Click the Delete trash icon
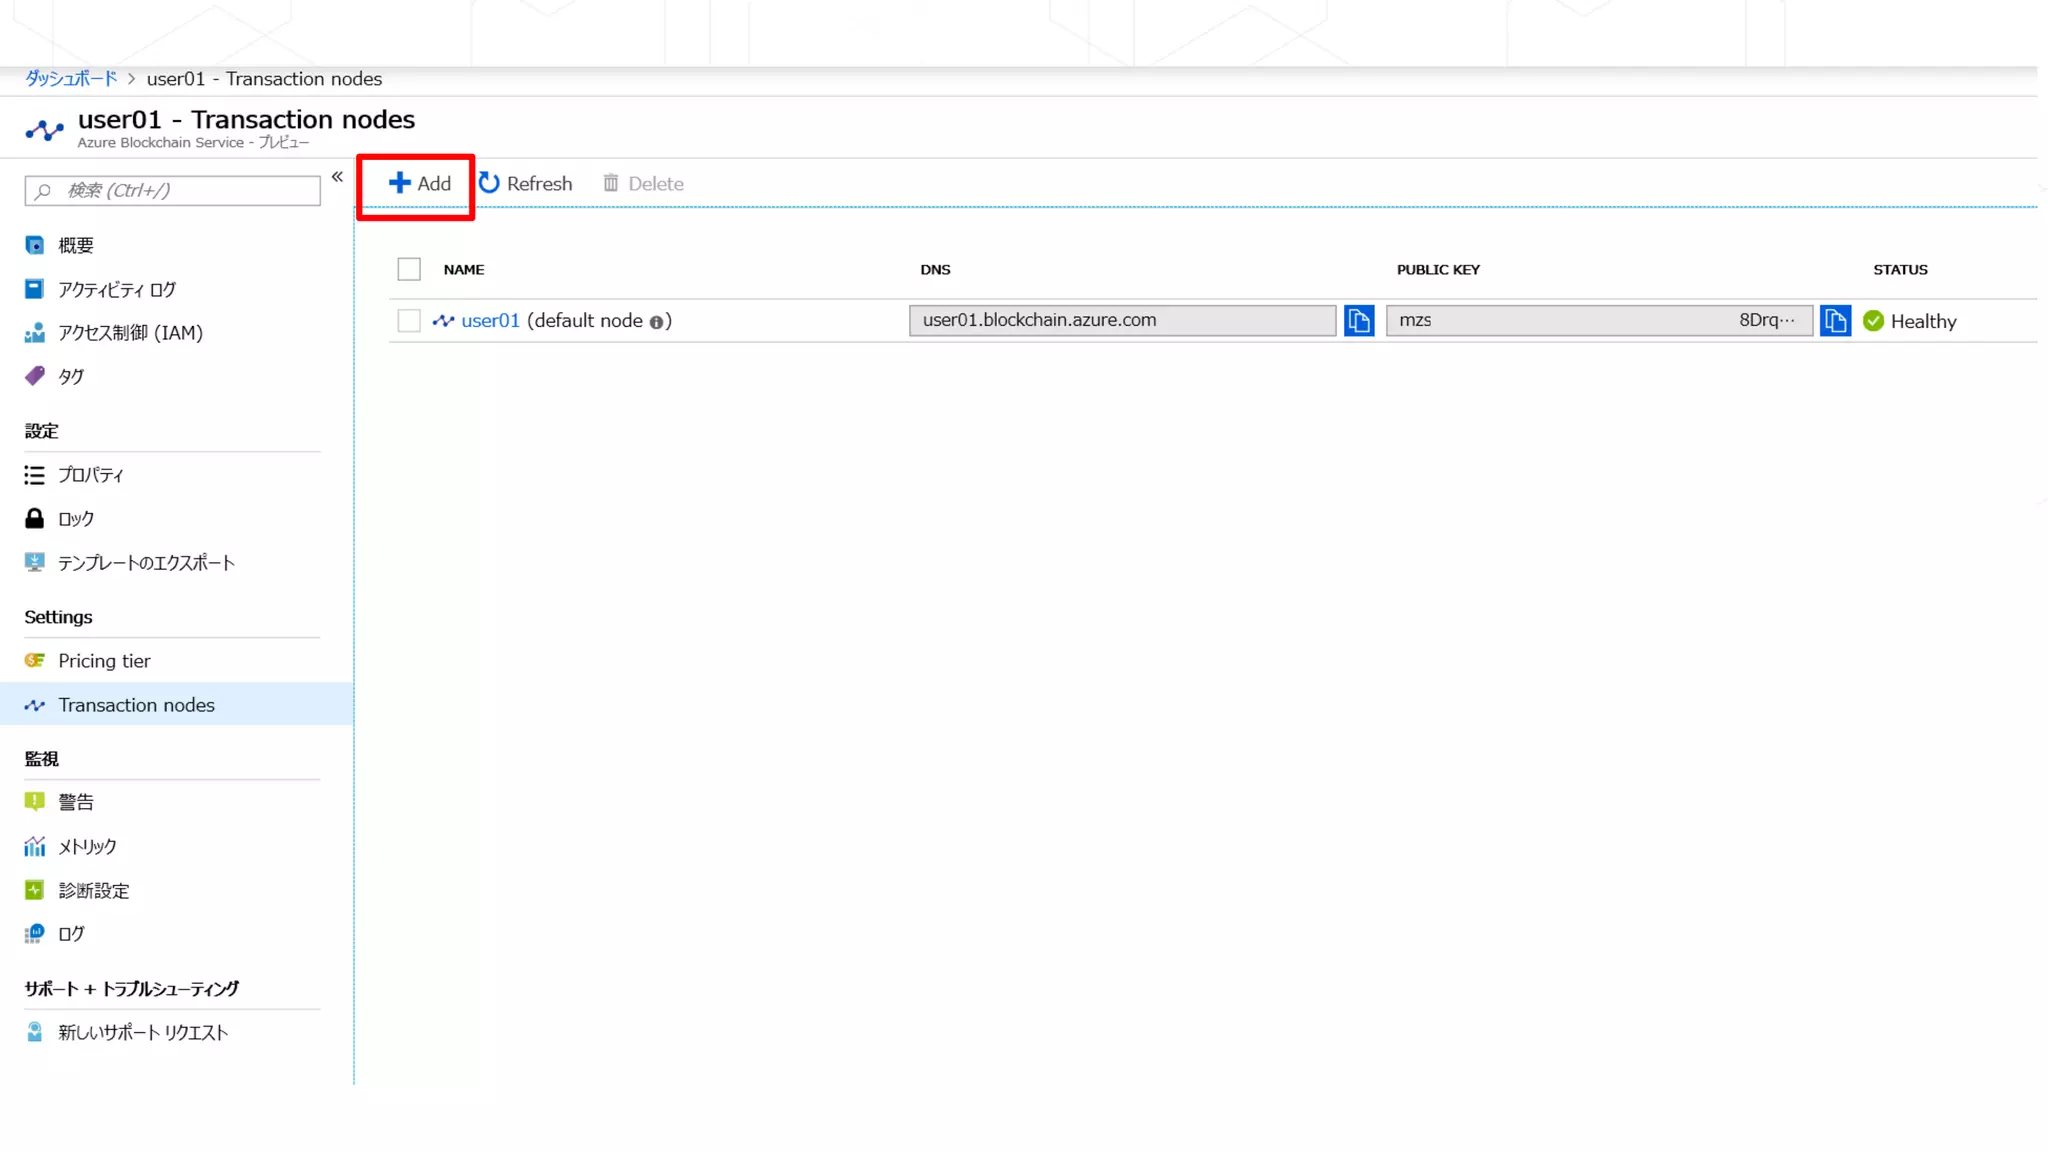The image size is (2048, 1152). point(611,183)
